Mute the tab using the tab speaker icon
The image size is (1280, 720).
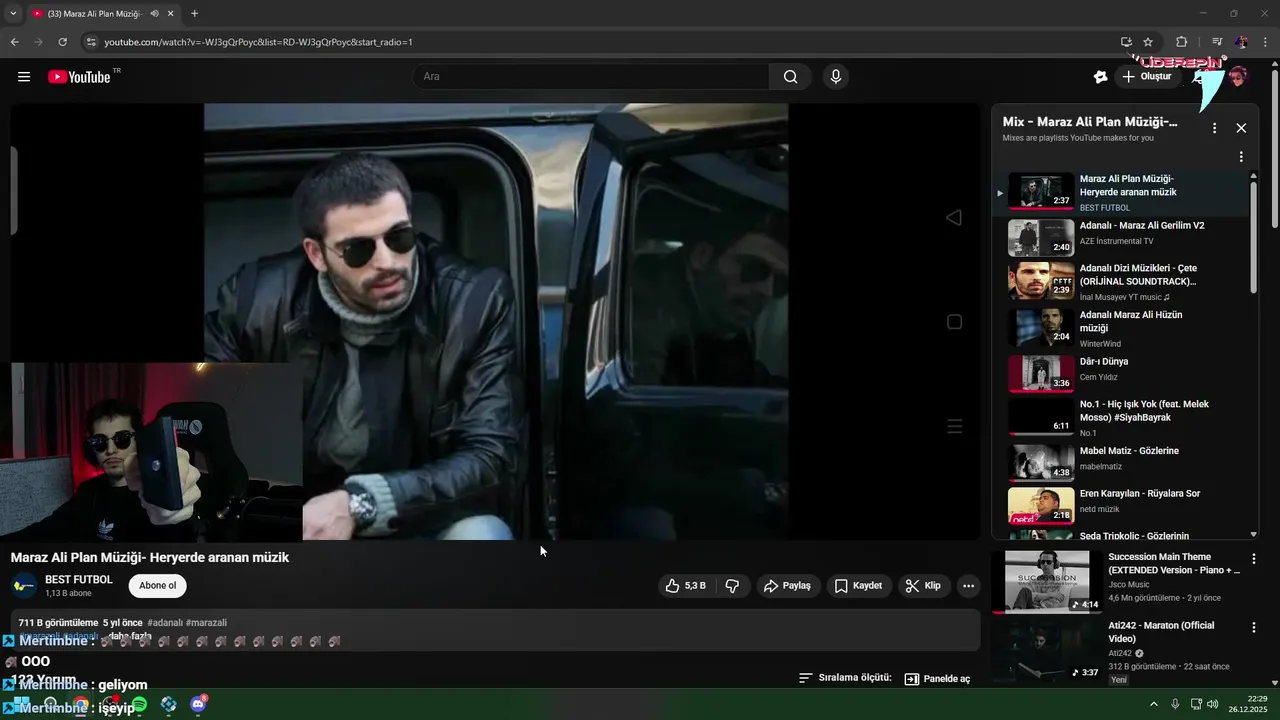point(154,14)
